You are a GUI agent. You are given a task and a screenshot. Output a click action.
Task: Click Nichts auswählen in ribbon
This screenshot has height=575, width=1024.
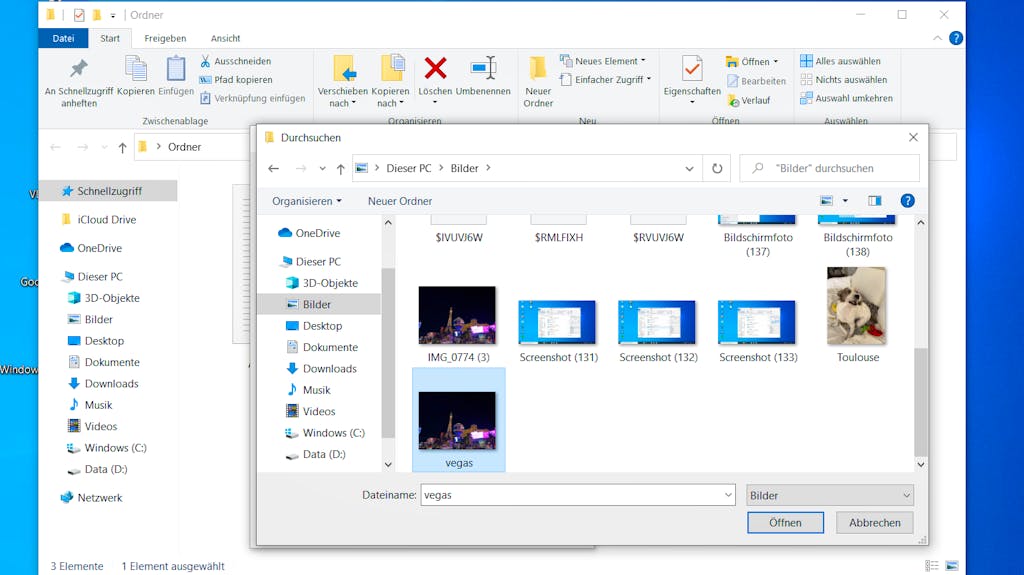844,80
